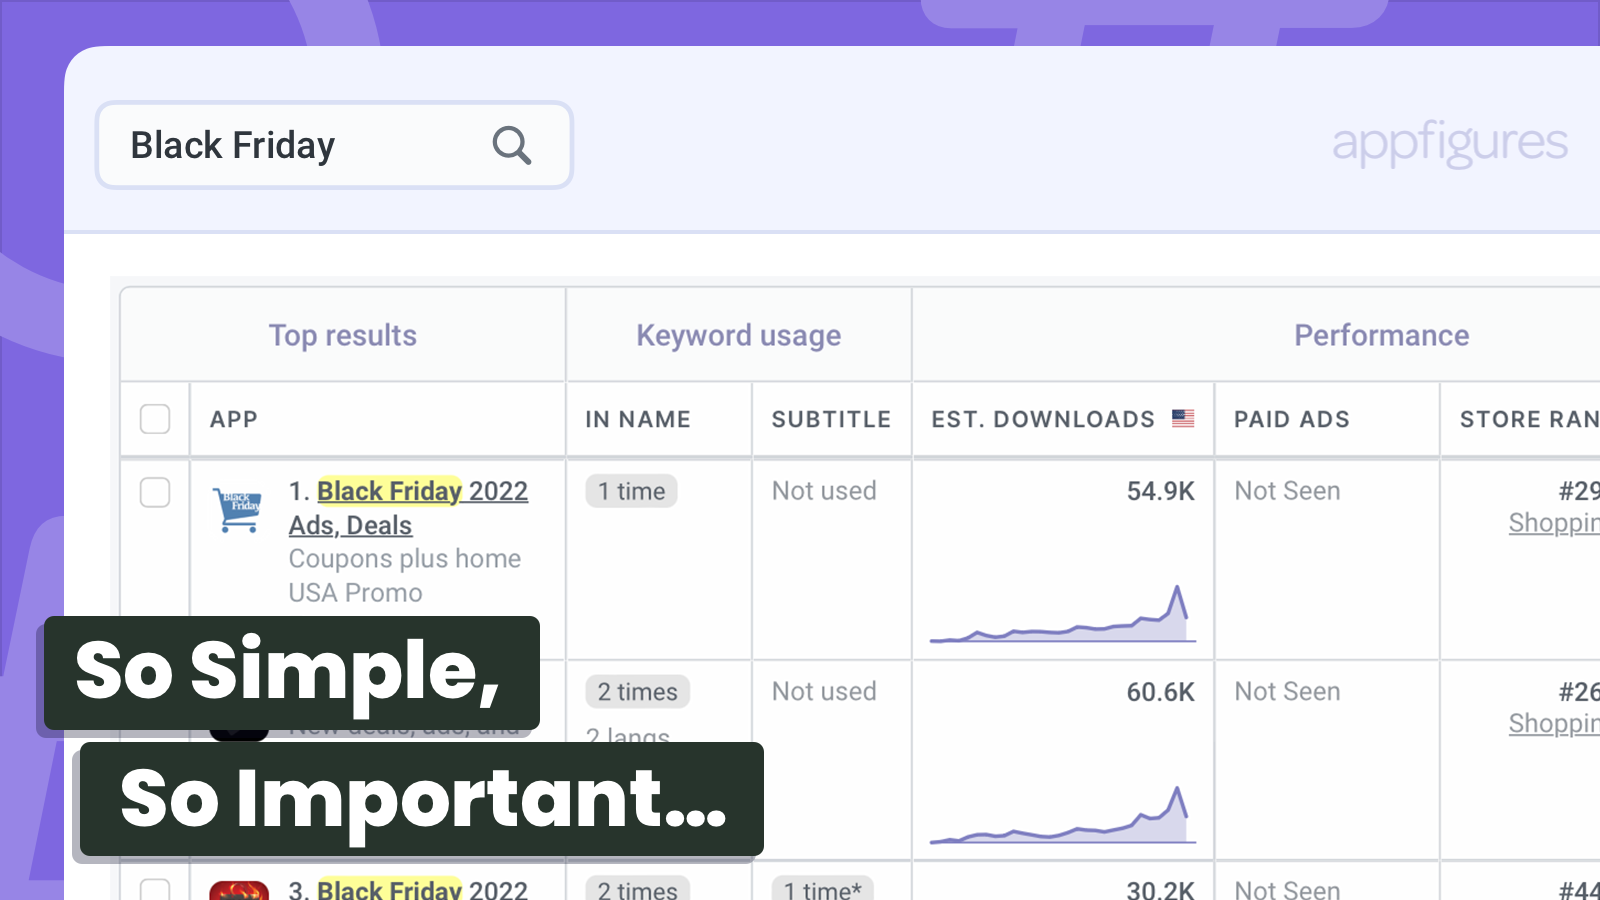Tick the checkbox of row 3
Screen dimensions: 1600x900
pos(155,889)
